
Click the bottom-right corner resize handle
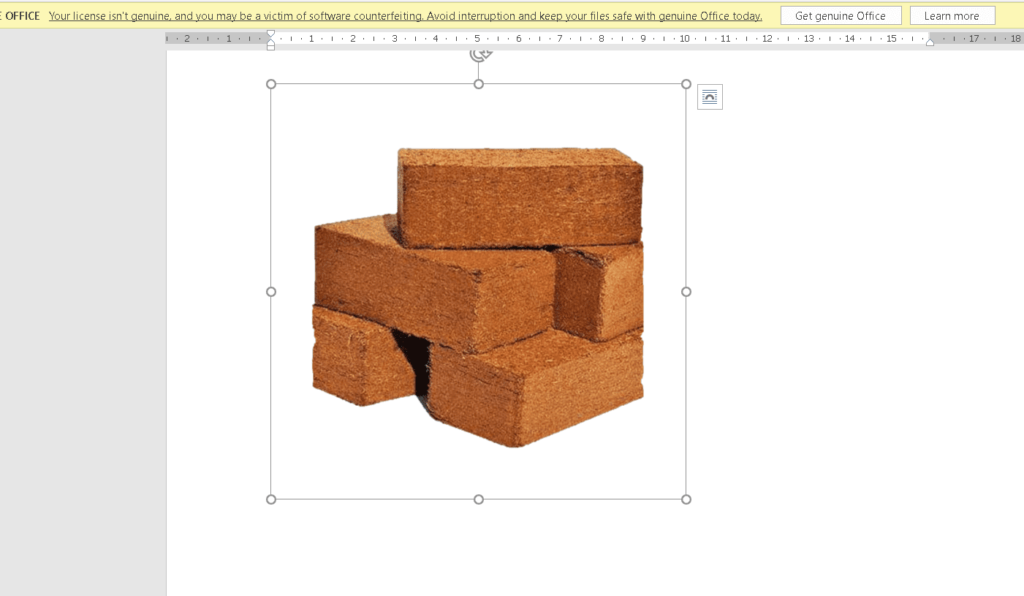(686, 499)
